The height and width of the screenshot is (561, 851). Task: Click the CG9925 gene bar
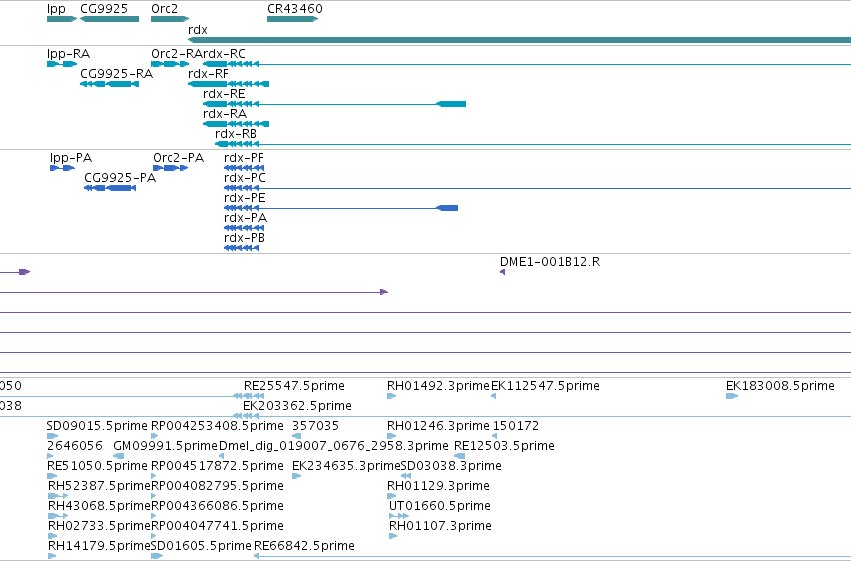pos(110,19)
